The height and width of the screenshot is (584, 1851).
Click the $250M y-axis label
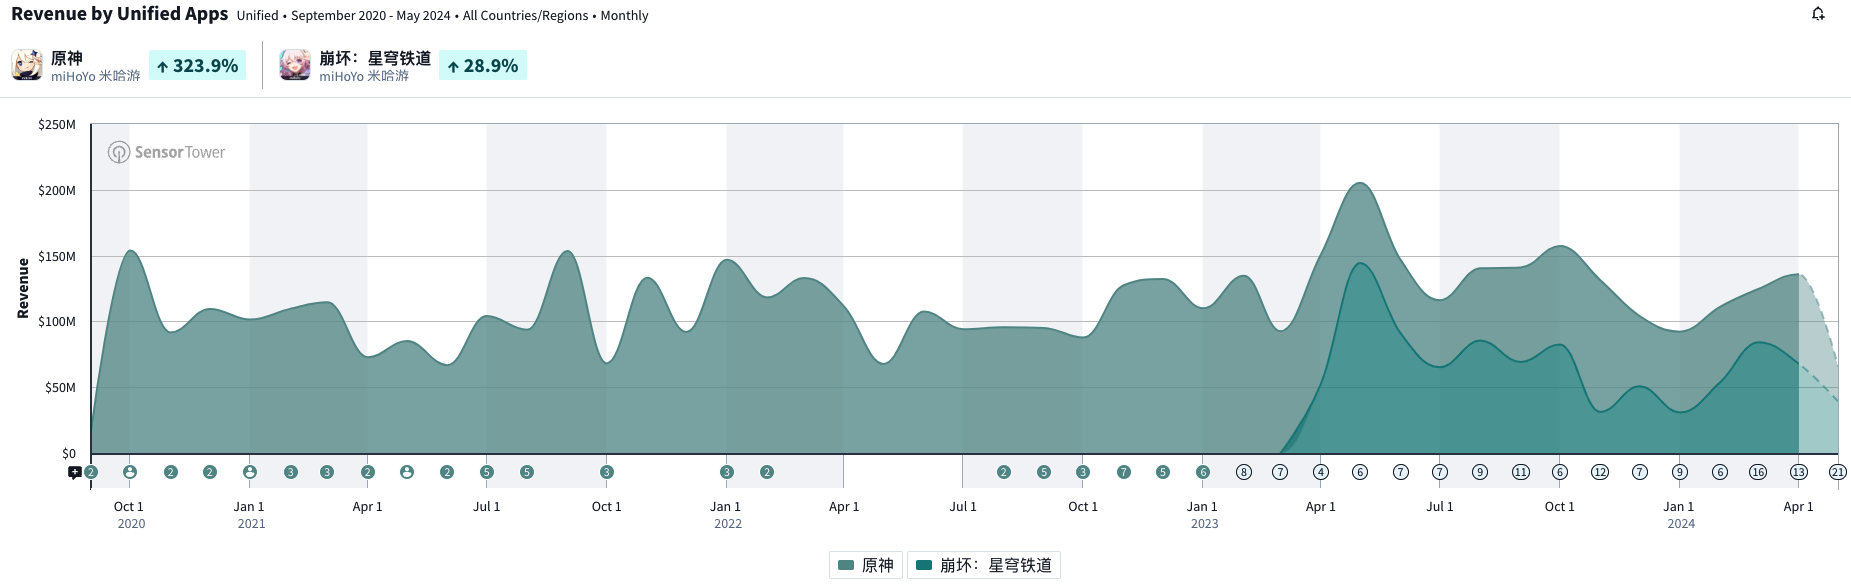point(57,125)
